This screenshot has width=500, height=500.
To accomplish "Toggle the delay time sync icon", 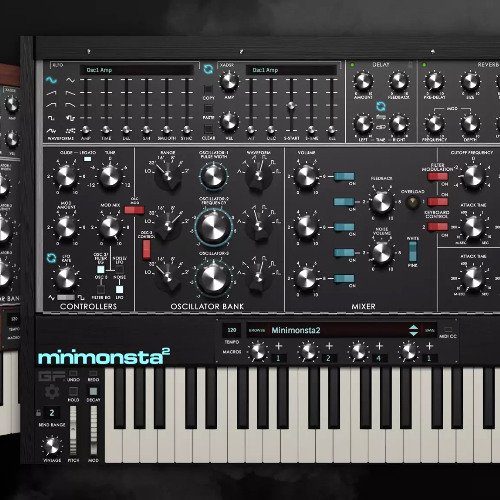I will tap(381, 106).
